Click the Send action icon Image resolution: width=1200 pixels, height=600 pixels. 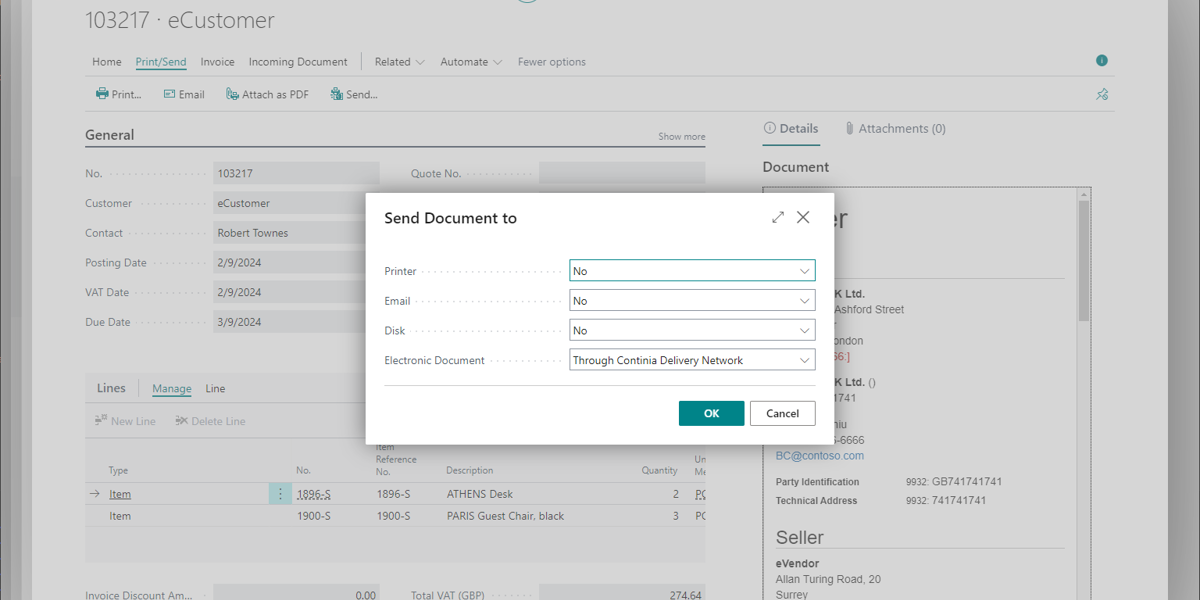tap(337, 94)
